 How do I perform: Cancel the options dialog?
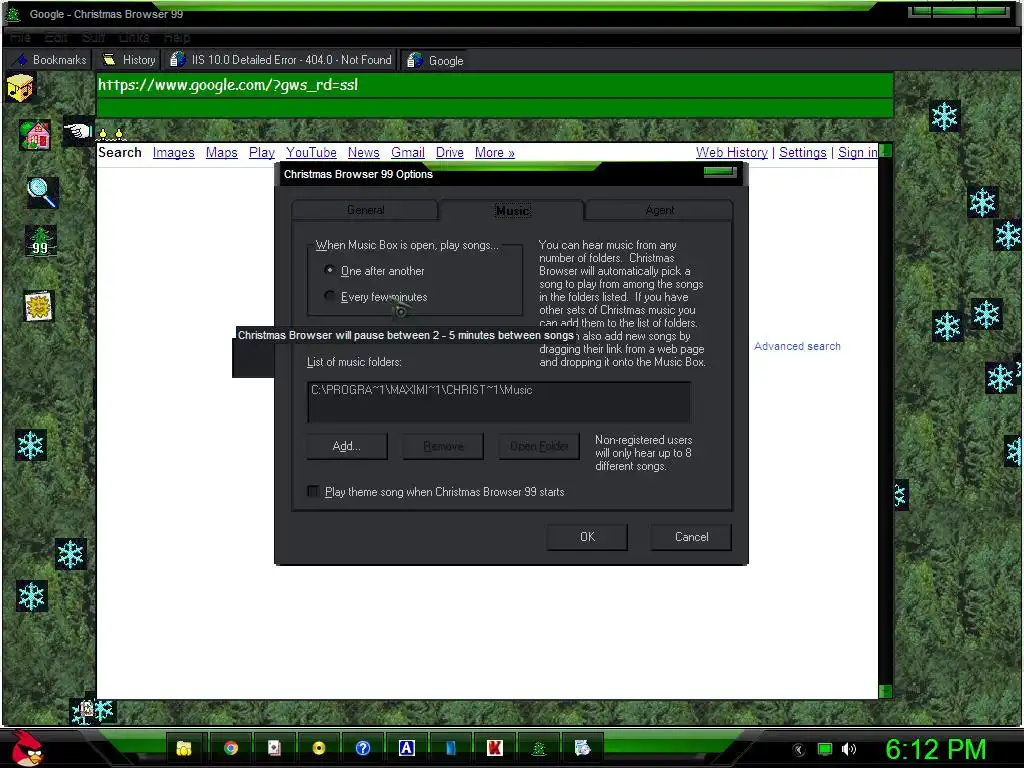coord(691,537)
